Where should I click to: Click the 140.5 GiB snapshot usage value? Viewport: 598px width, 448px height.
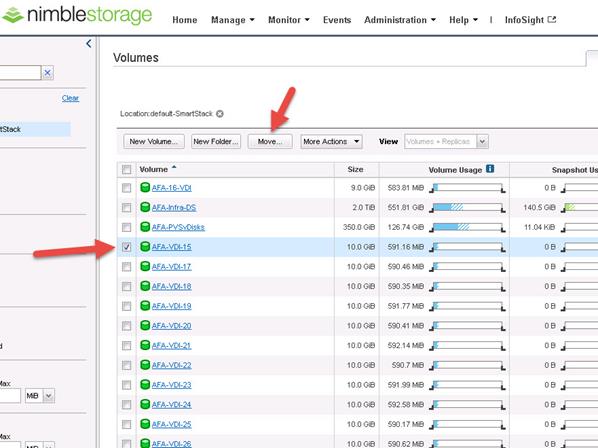[539, 207]
